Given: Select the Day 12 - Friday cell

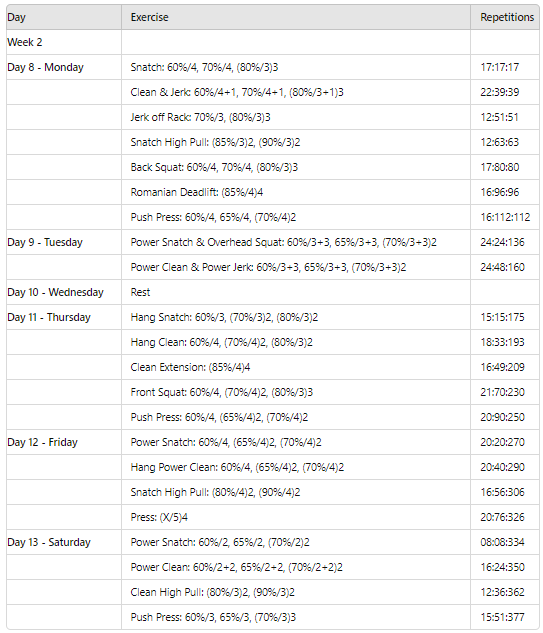Looking at the screenshot, I should tap(64, 442).
